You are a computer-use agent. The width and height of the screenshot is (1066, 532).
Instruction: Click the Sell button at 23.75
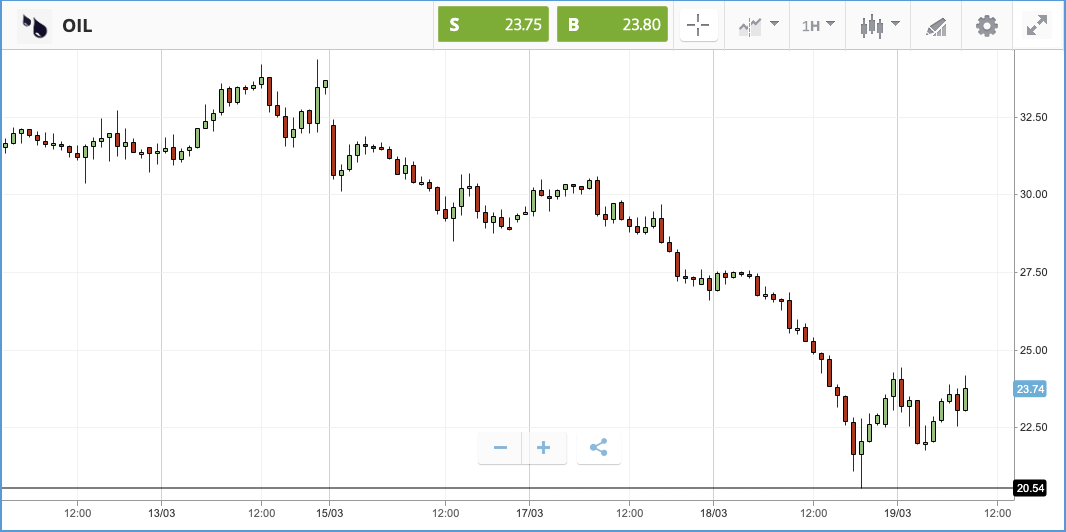pos(493,25)
